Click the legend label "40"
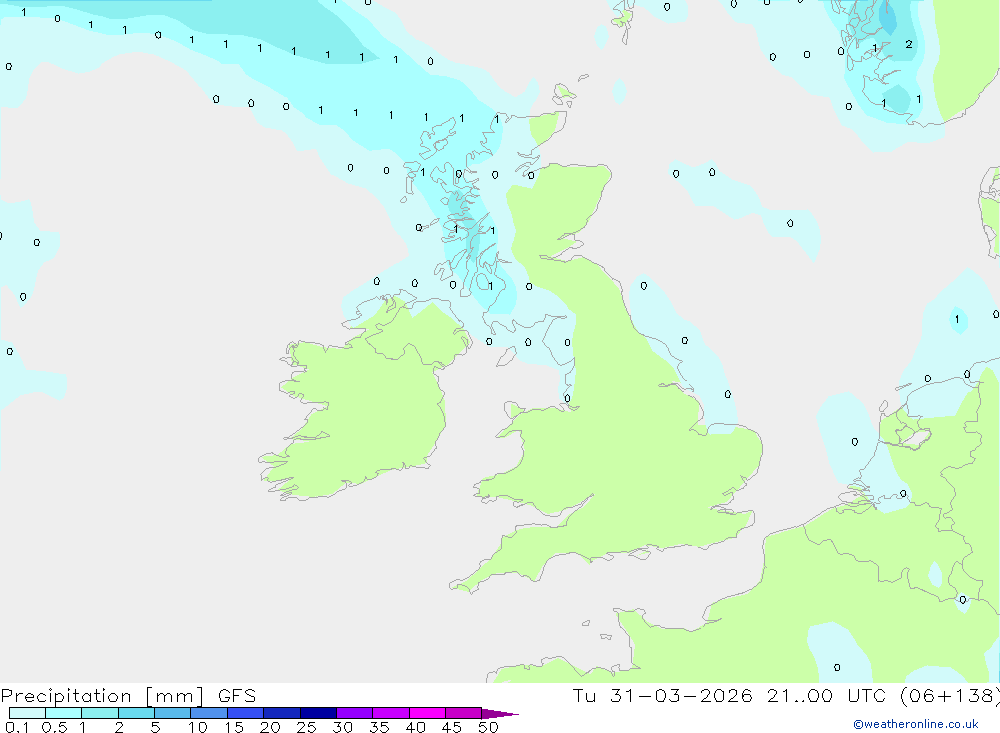This screenshot has width=1000, height=733. 415,727
